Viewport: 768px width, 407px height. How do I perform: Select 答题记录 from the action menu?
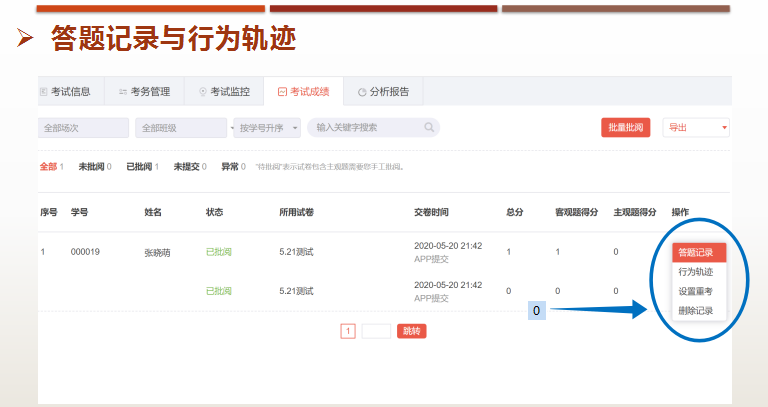(x=696, y=253)
